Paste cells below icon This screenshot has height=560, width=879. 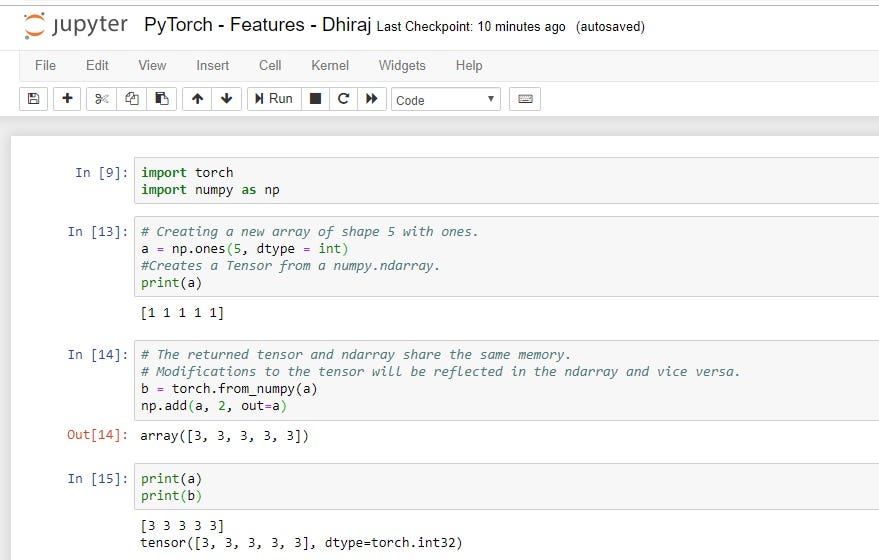click(x=162, y=99)
